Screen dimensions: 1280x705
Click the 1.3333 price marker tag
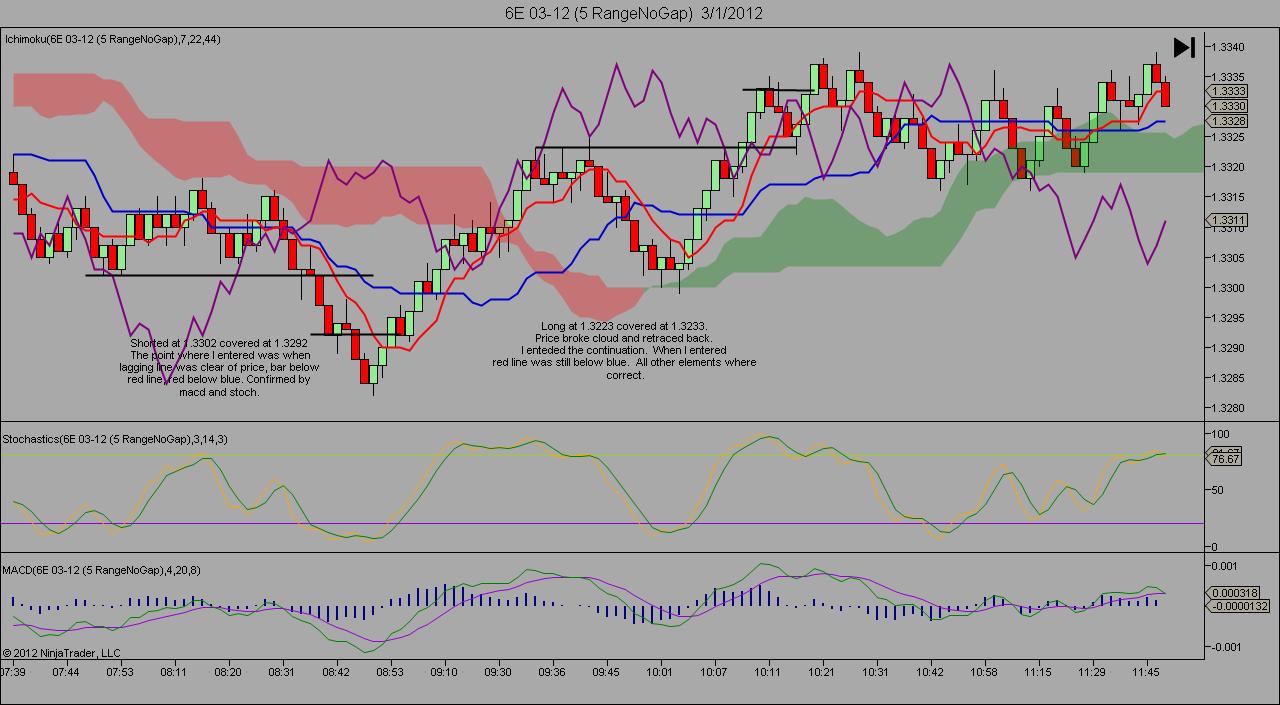pos(1227,90)
